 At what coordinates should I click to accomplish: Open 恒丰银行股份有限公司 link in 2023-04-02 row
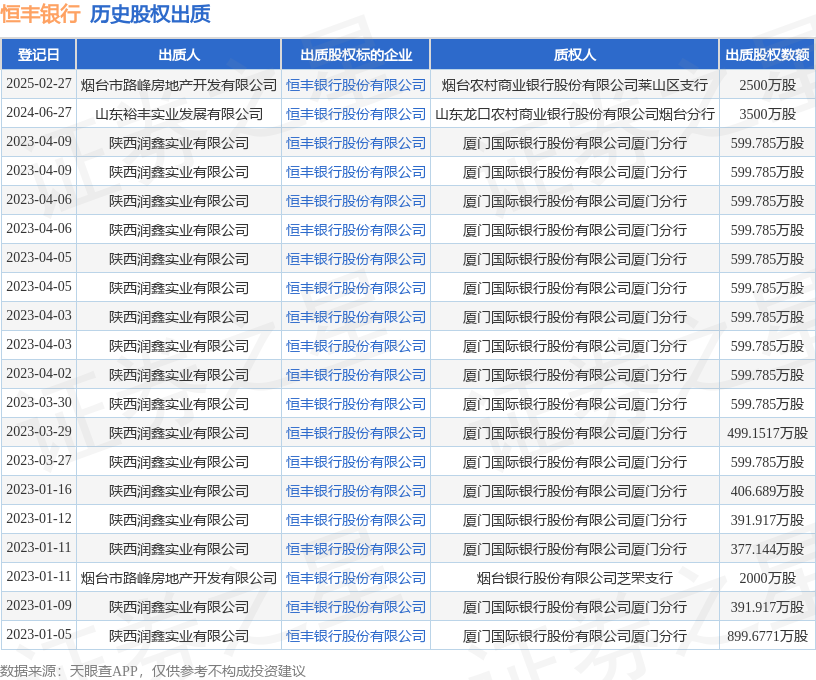pyautogui.click(x=356, y=375)
